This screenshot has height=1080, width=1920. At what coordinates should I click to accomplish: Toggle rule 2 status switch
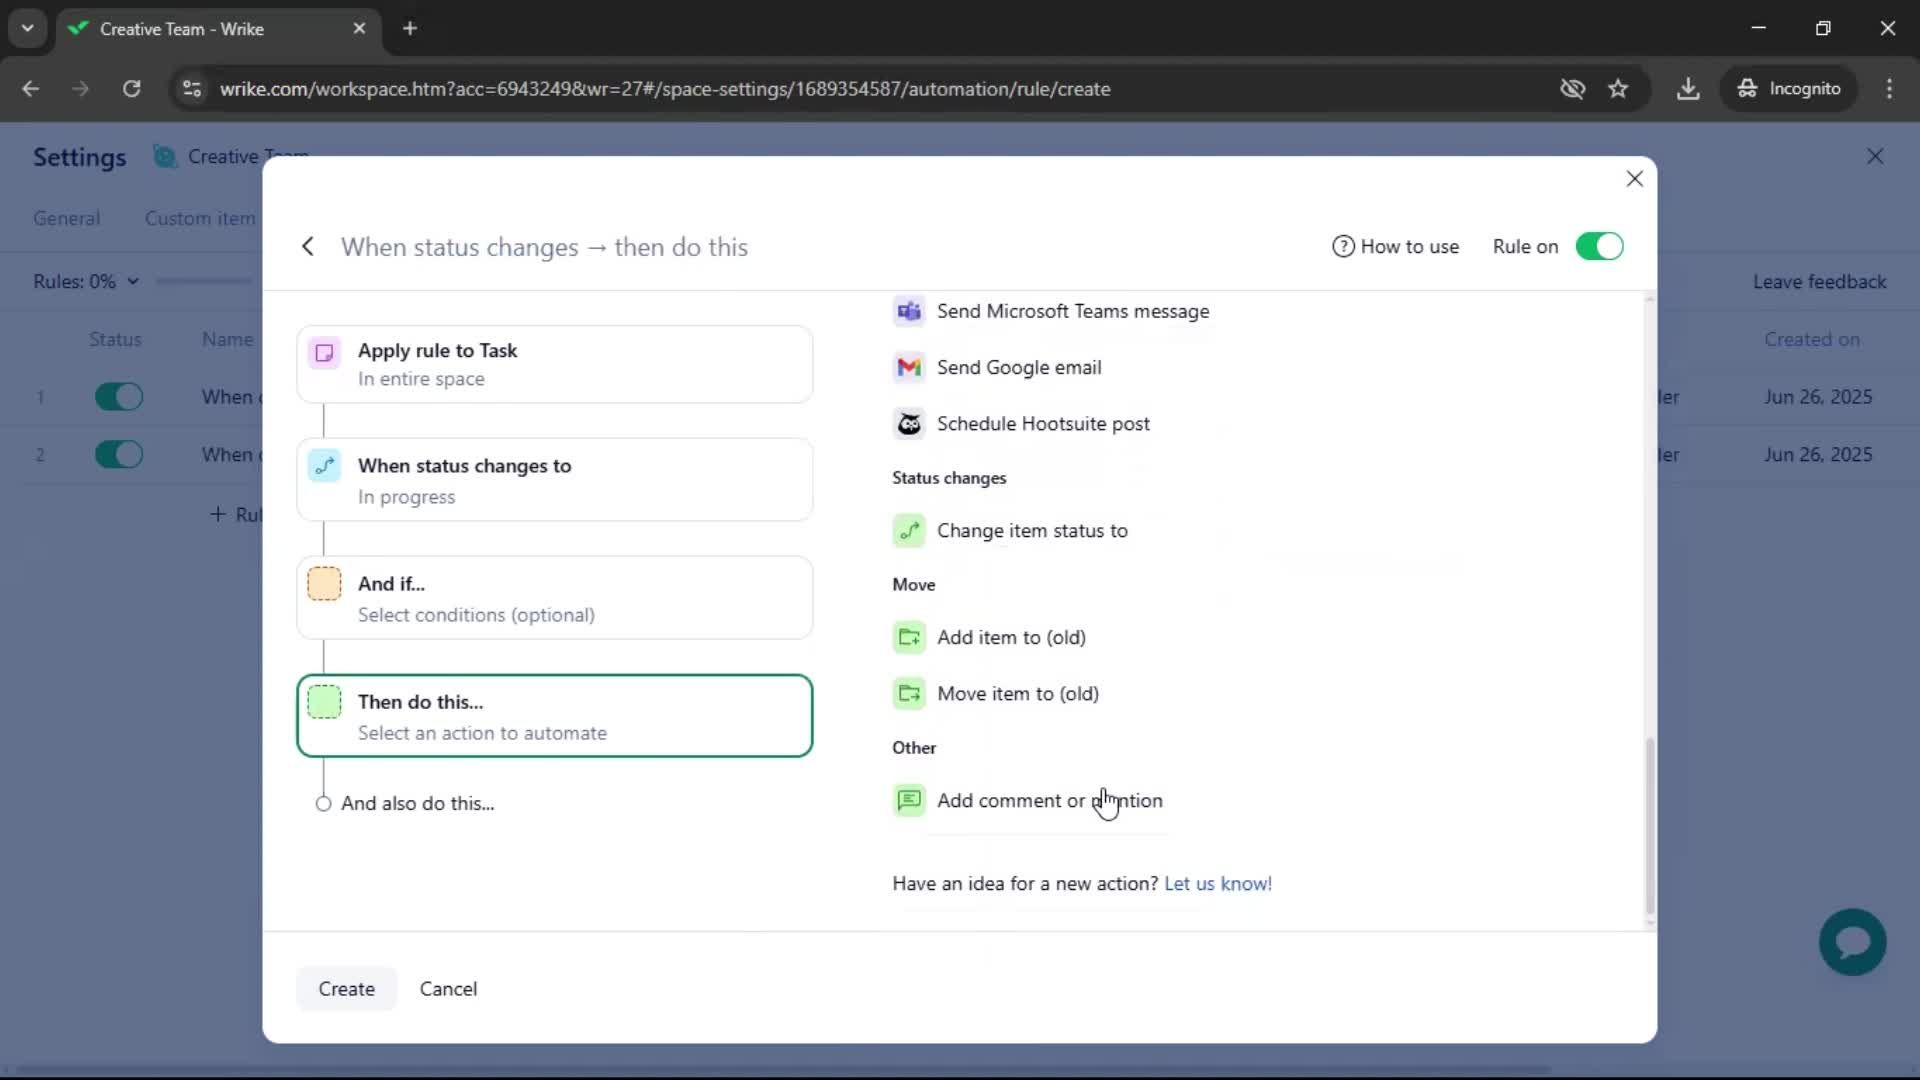tap(119, 455)
